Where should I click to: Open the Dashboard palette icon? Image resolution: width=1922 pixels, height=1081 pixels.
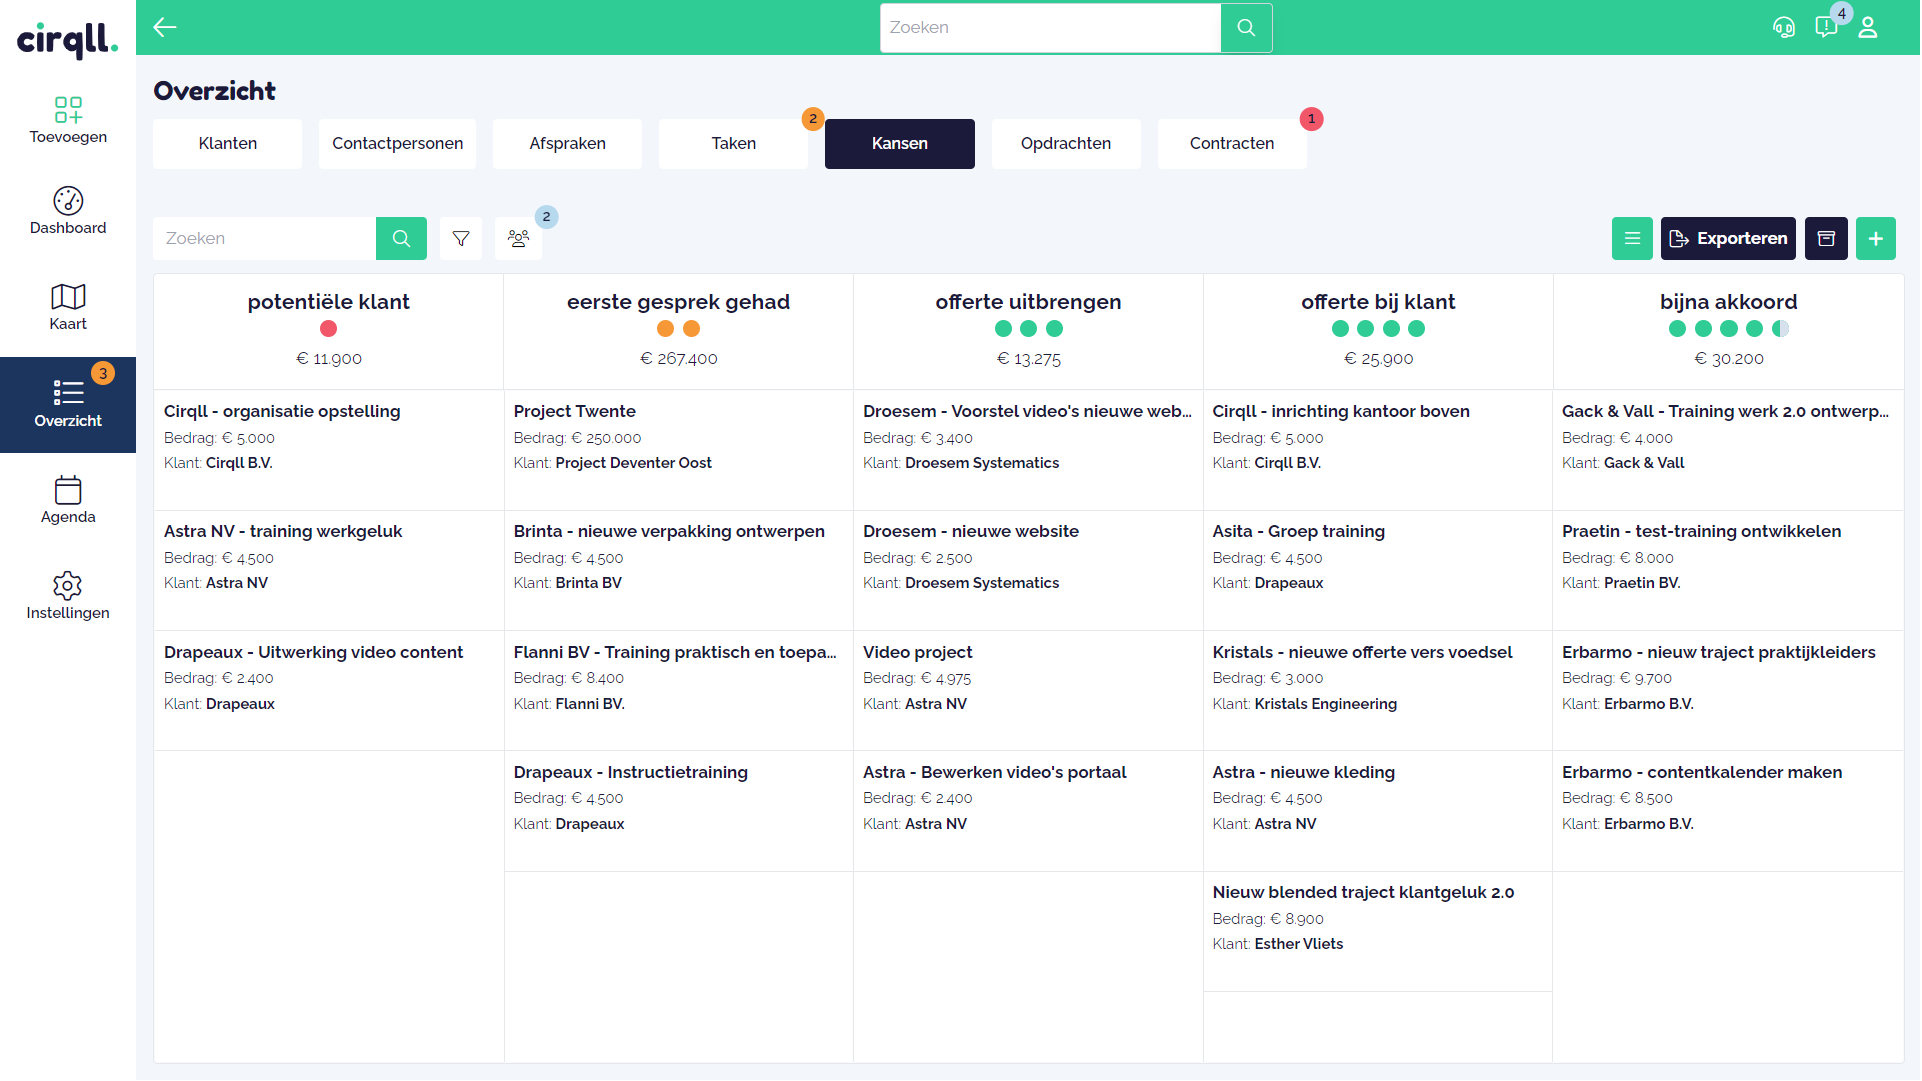[68, 199]
